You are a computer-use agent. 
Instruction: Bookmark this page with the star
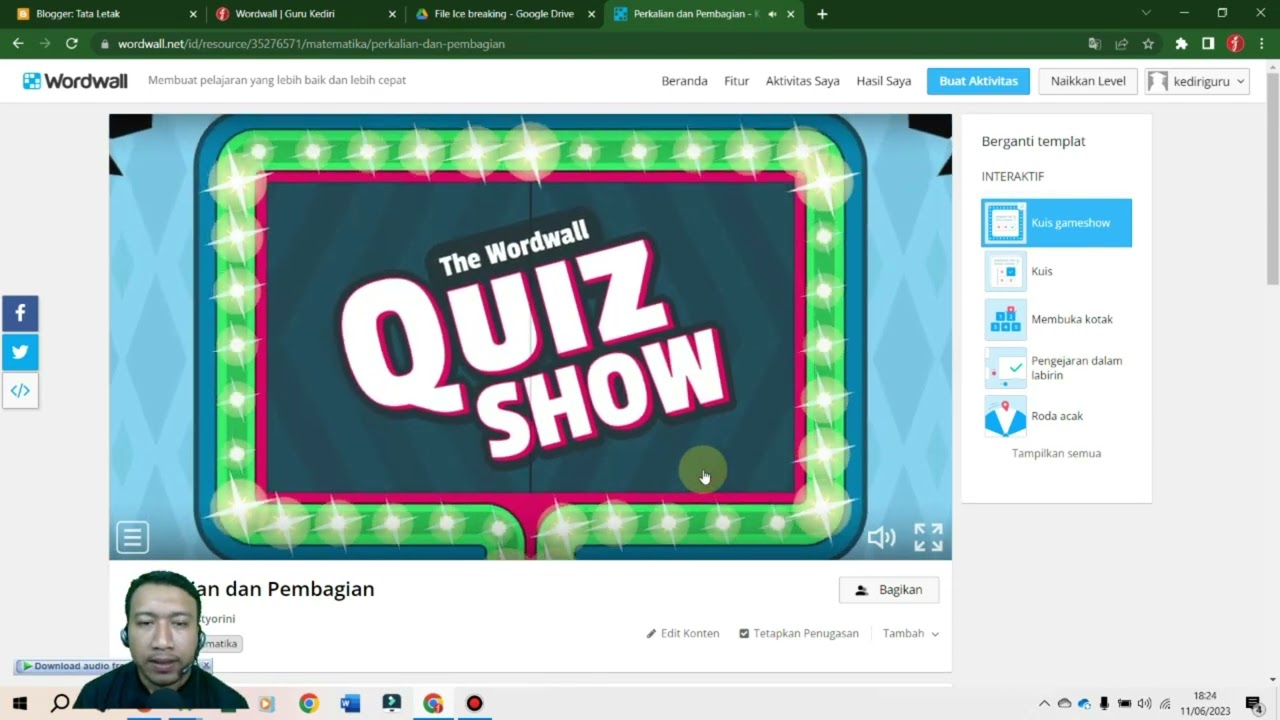point(1148,44)
